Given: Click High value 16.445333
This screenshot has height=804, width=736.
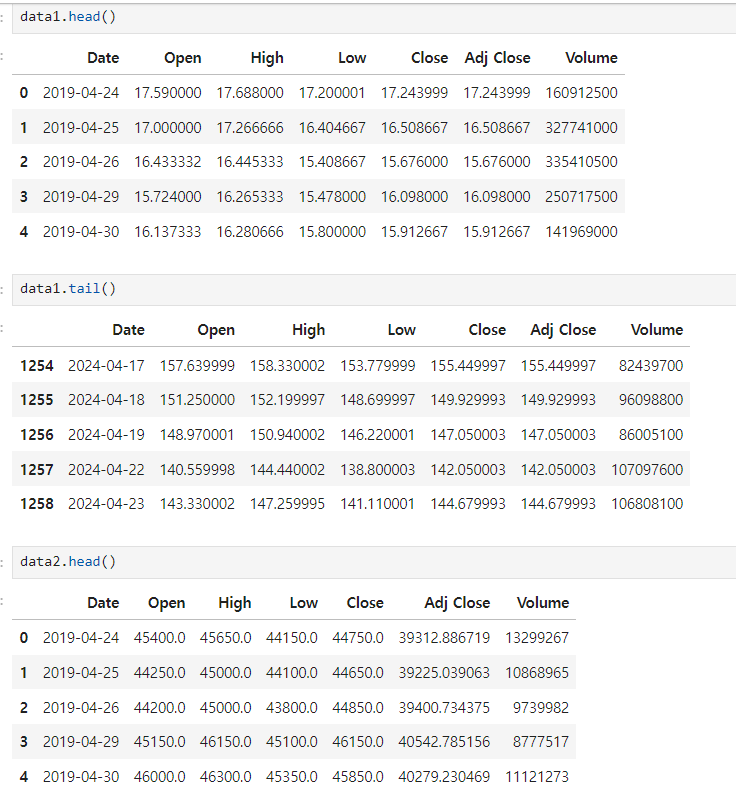Looking at the screenshot, I should 250,162.
